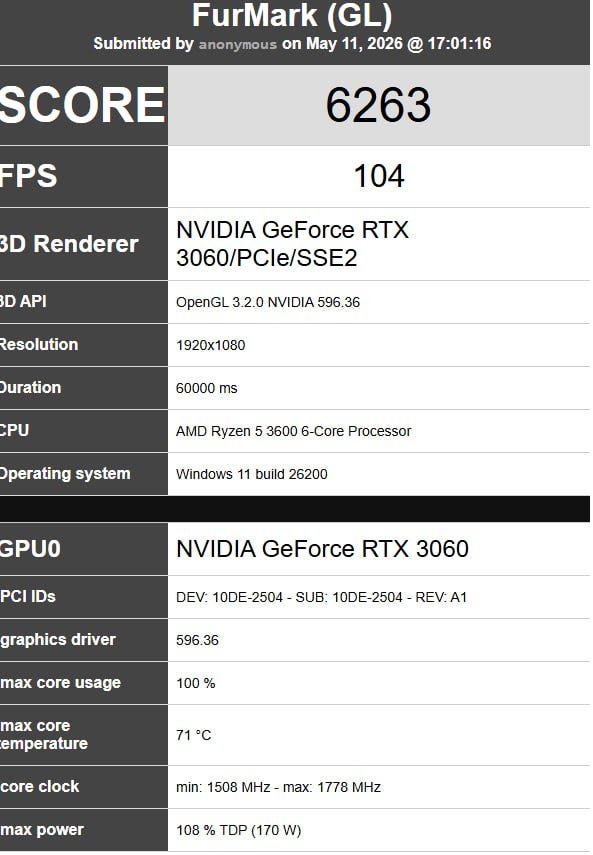
Task: Click the OpenGL 3.2.0 NVIDIA 596.36 value
Action: tap(268, 302)
